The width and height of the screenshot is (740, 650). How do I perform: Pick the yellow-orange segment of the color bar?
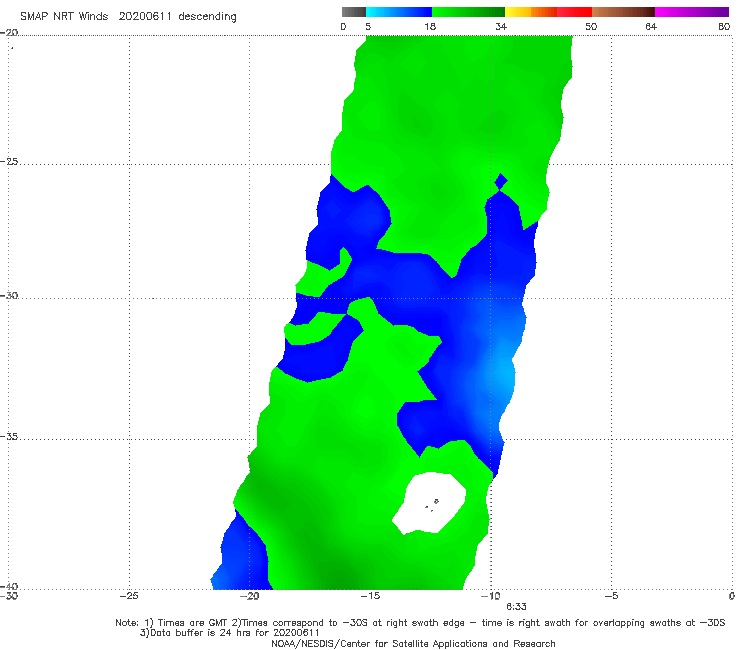[x=531, y=12]
